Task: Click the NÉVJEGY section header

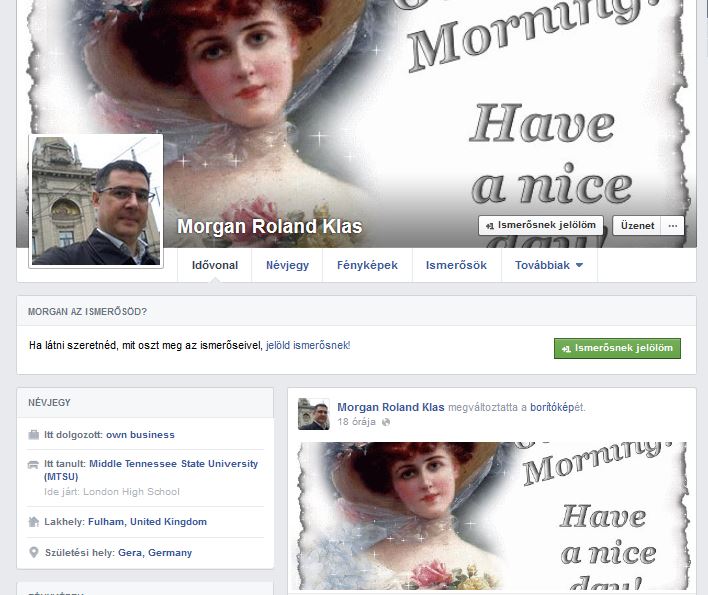Action: [49, 403]
